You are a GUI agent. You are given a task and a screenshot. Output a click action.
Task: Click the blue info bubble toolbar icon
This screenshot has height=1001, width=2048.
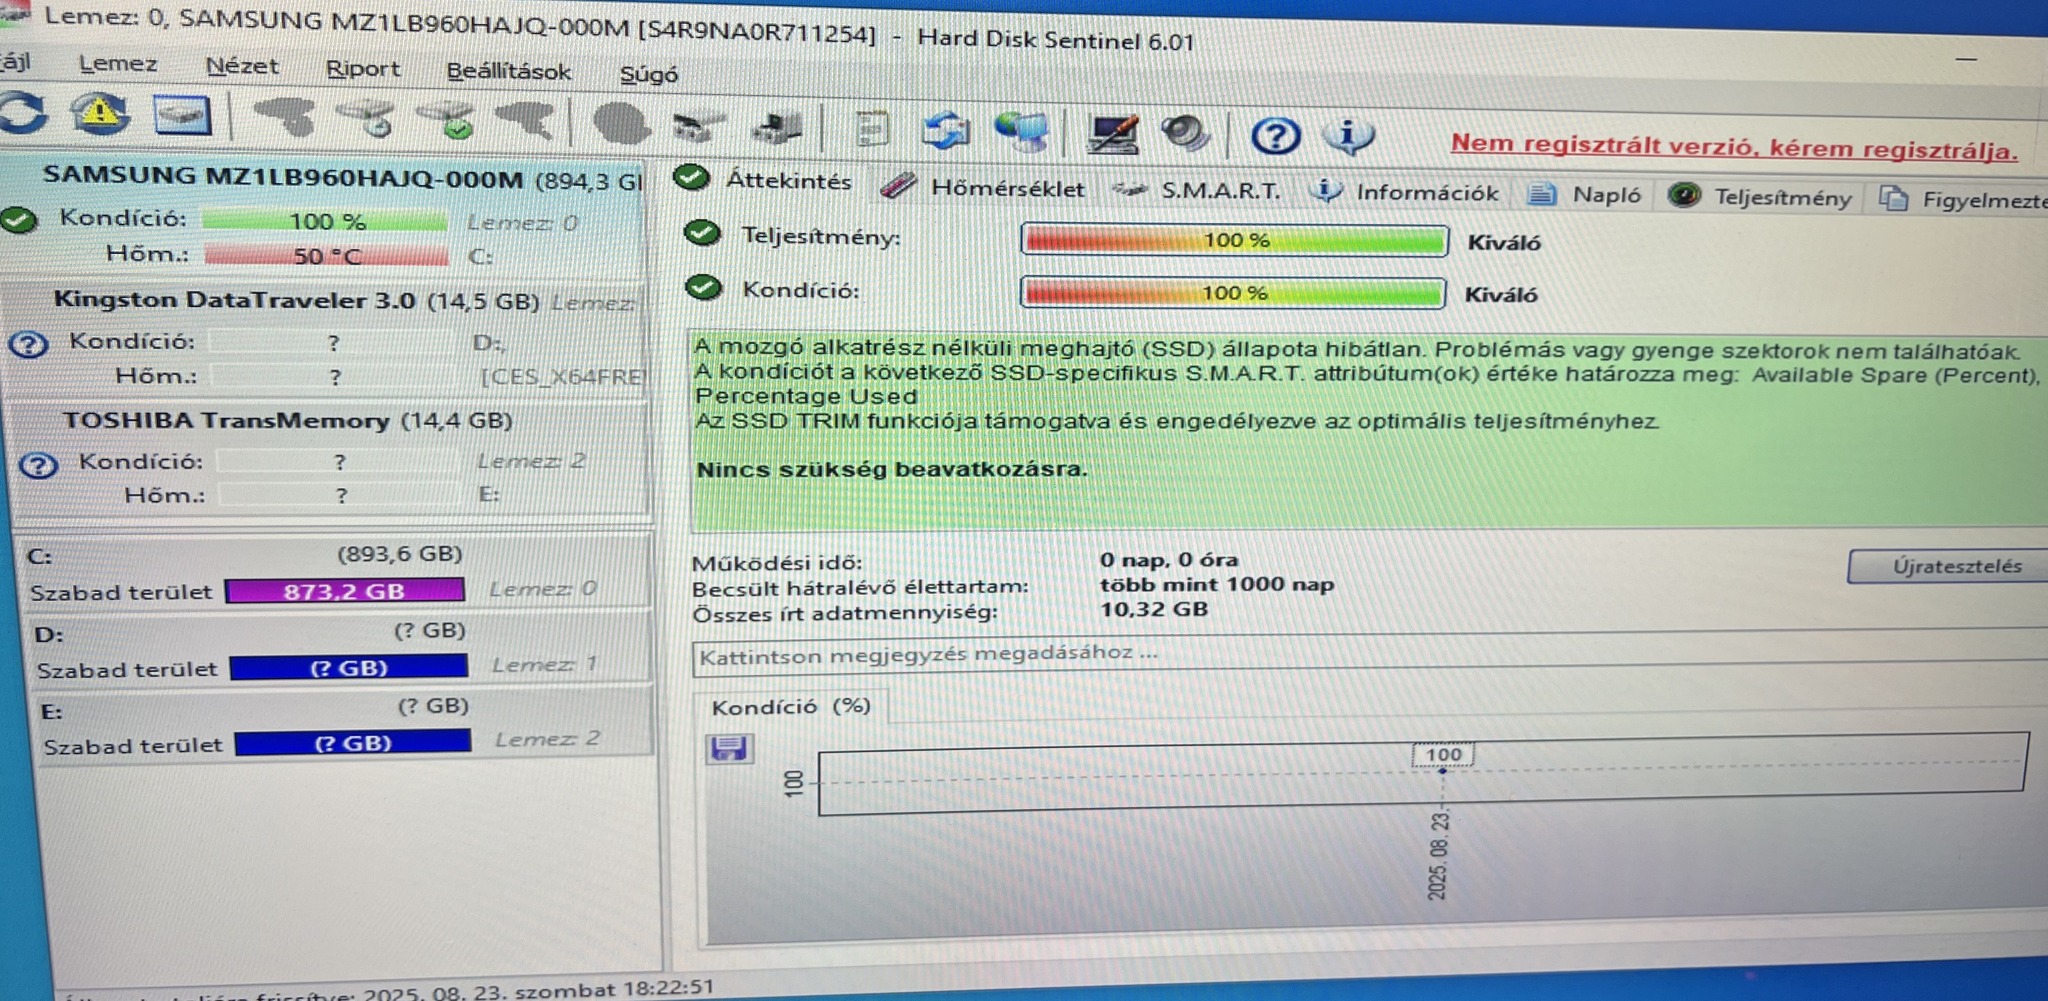point(1347,135)
